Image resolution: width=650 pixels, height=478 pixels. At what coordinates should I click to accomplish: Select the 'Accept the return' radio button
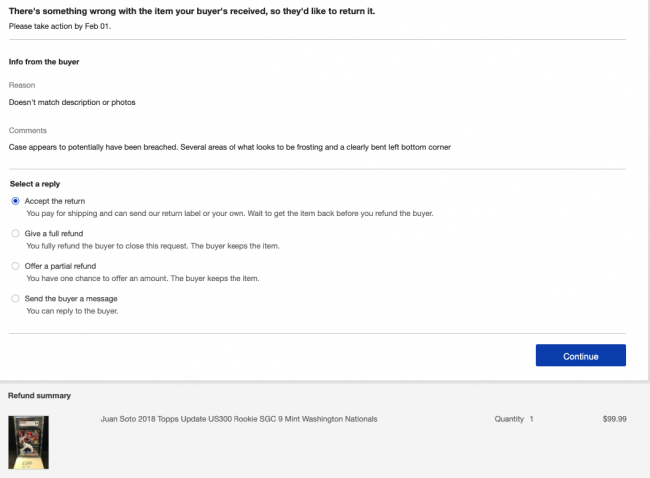coord(15,201)
